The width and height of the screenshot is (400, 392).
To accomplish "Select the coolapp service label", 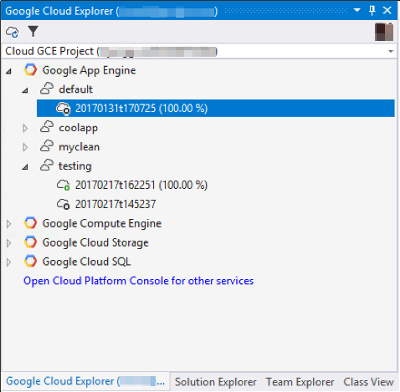I will tap(78, 128).
